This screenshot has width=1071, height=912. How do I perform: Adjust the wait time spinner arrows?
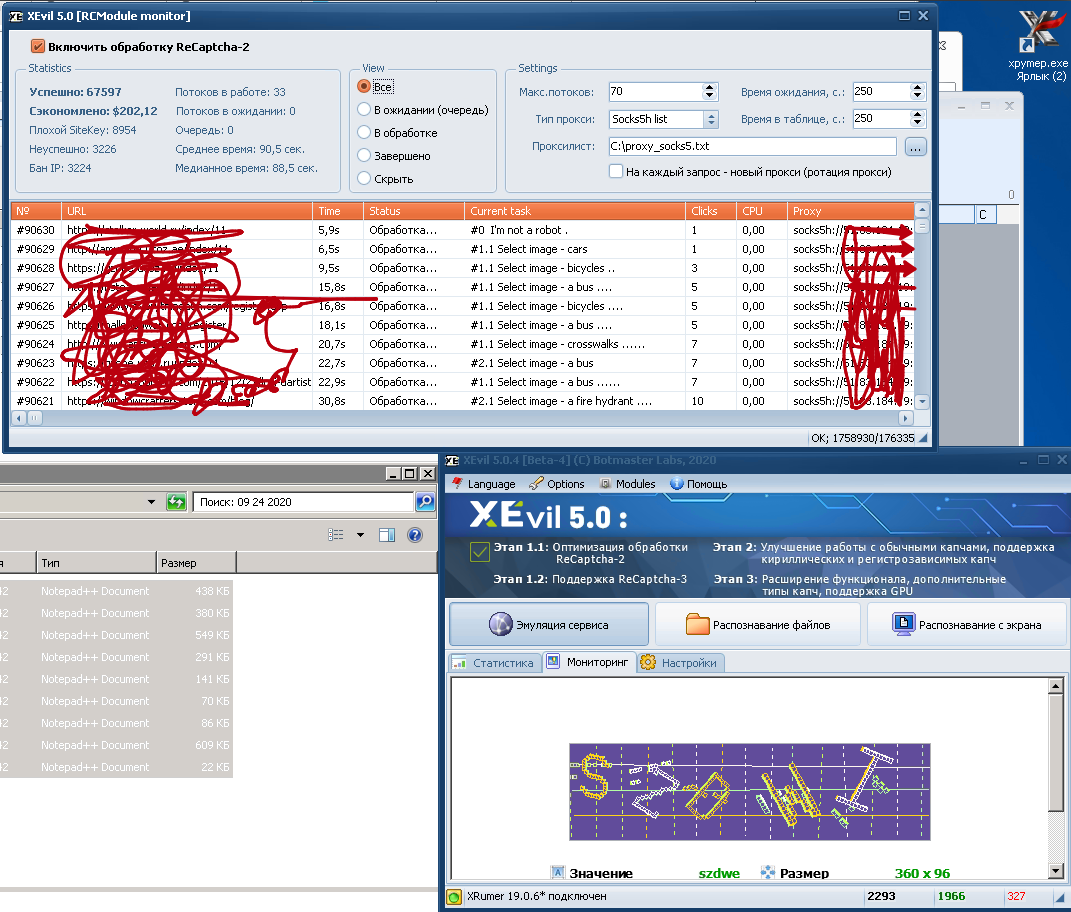pyautogui.click(x=917, y=91)
